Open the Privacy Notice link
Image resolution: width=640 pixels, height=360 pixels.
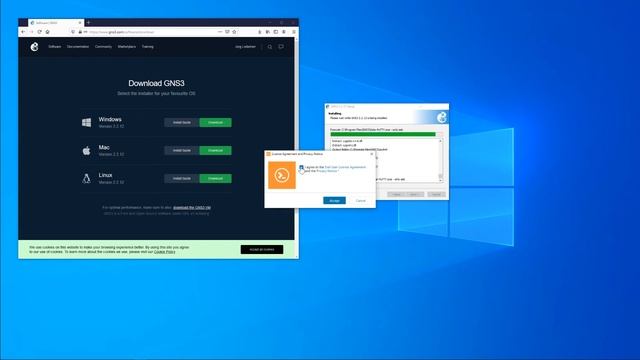327,171
